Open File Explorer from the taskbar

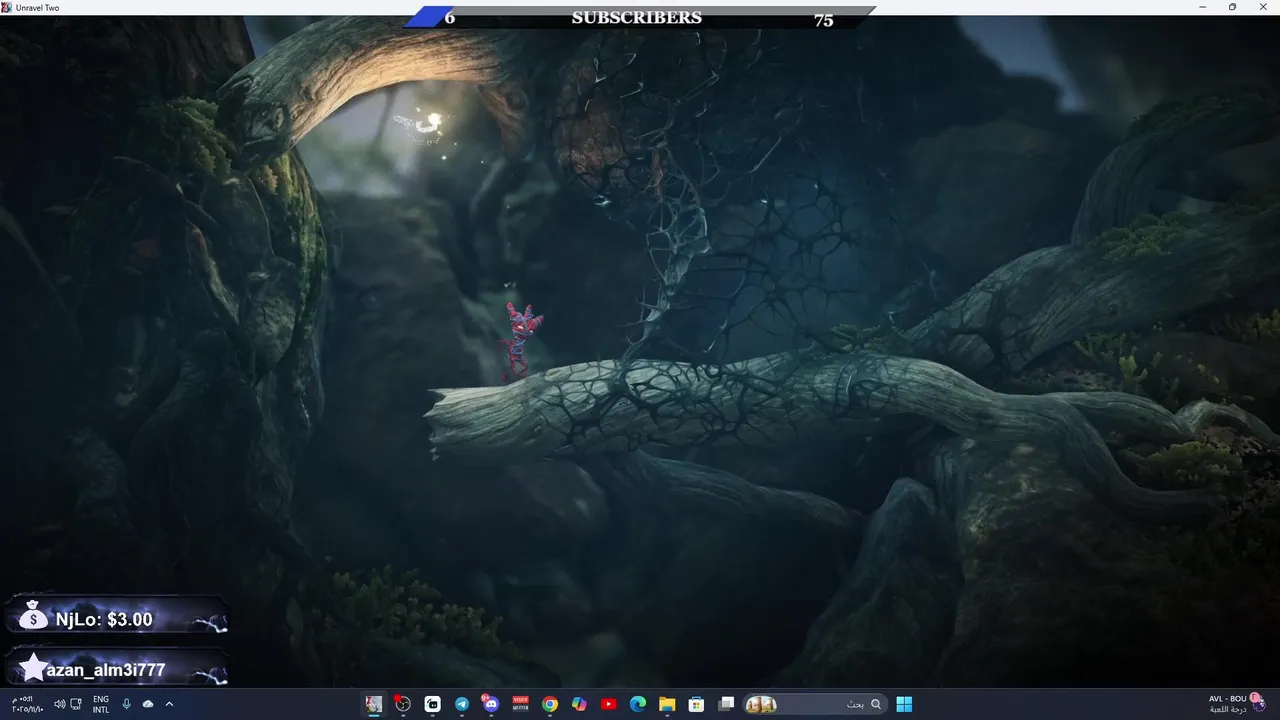point(667,704)
